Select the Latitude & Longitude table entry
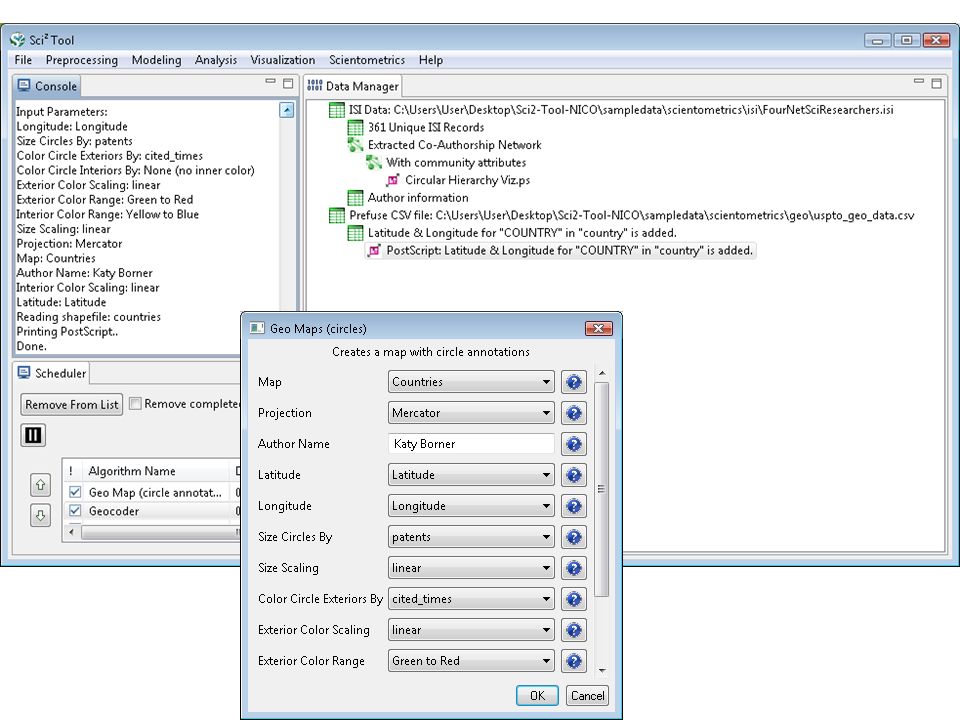This screenshot has width=960, height=720. click(512, 233)
